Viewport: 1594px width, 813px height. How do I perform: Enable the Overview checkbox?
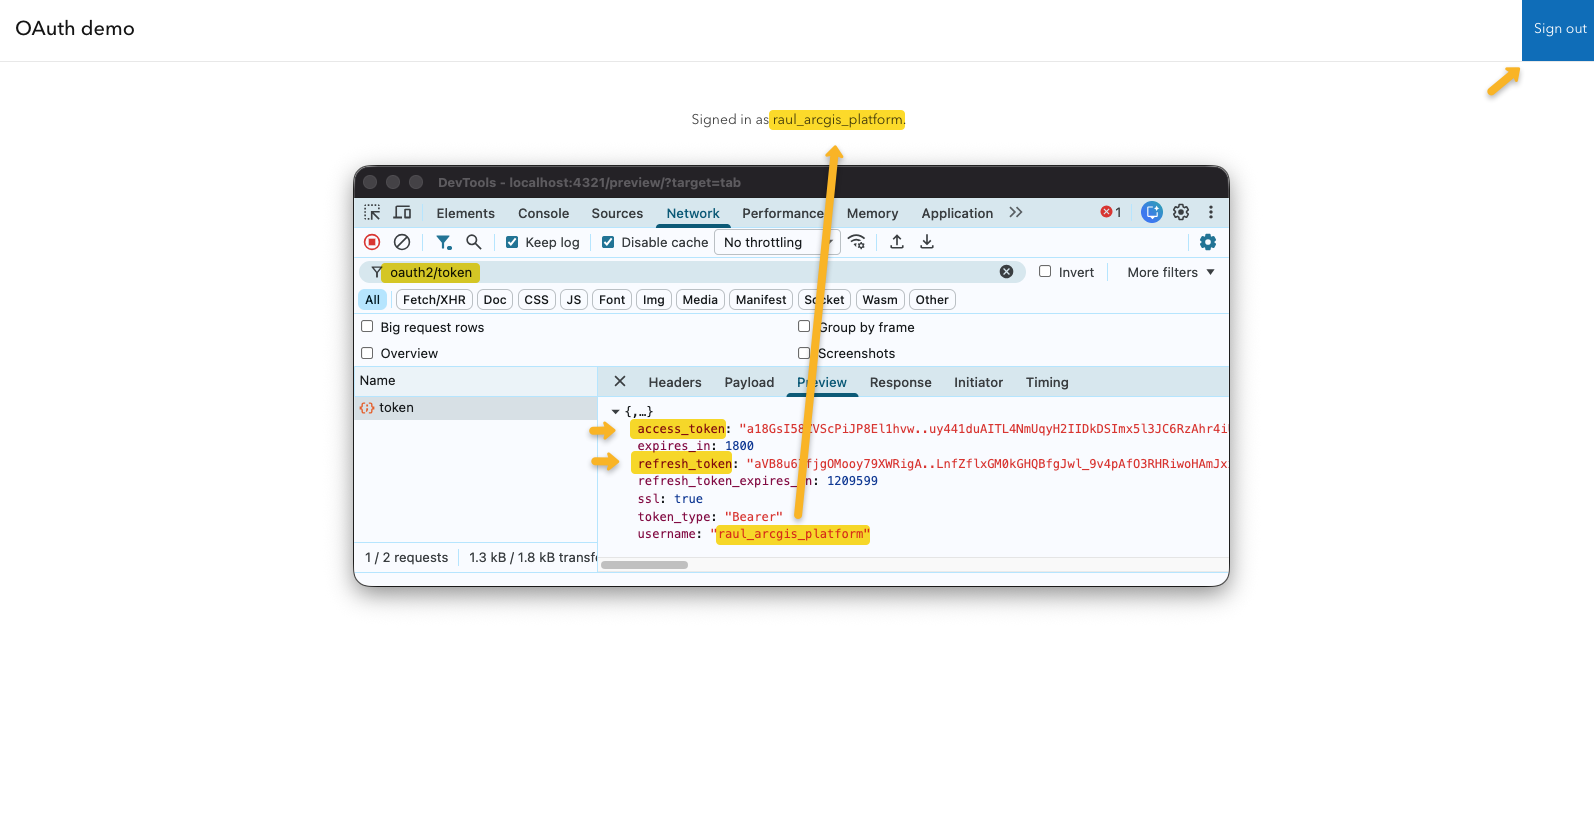(367, 353)
